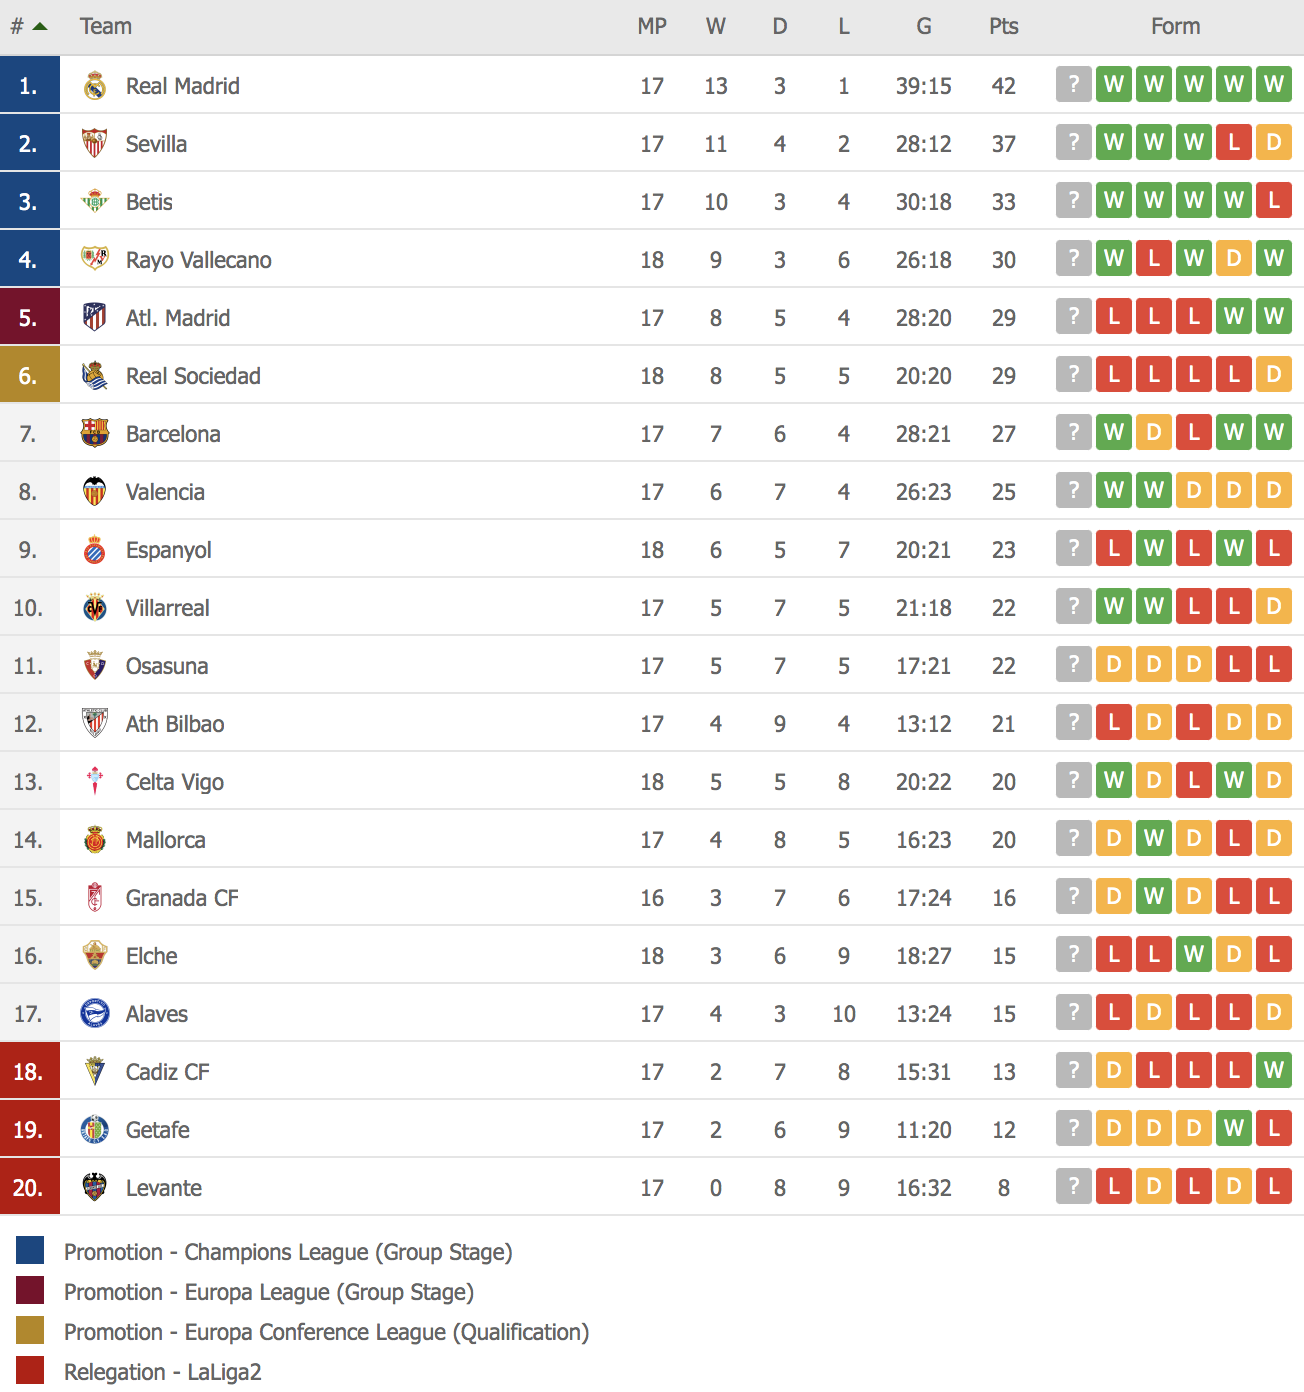Click the Valencia bat crest icon

(x=95, y=492)
